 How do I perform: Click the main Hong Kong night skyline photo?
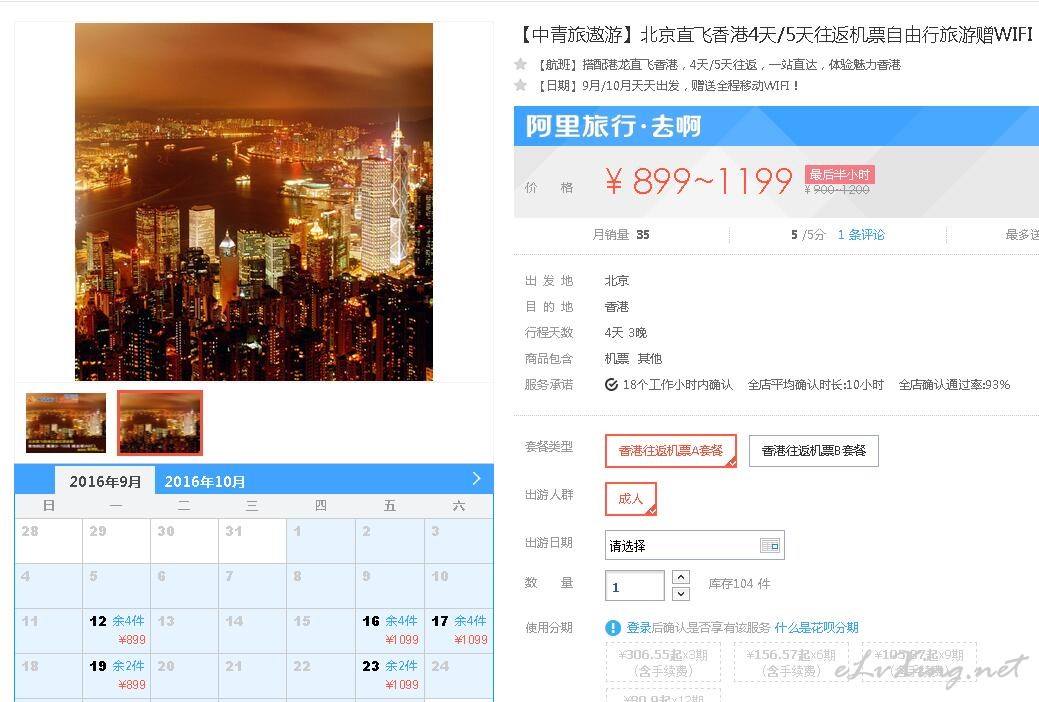click(254, 202)
